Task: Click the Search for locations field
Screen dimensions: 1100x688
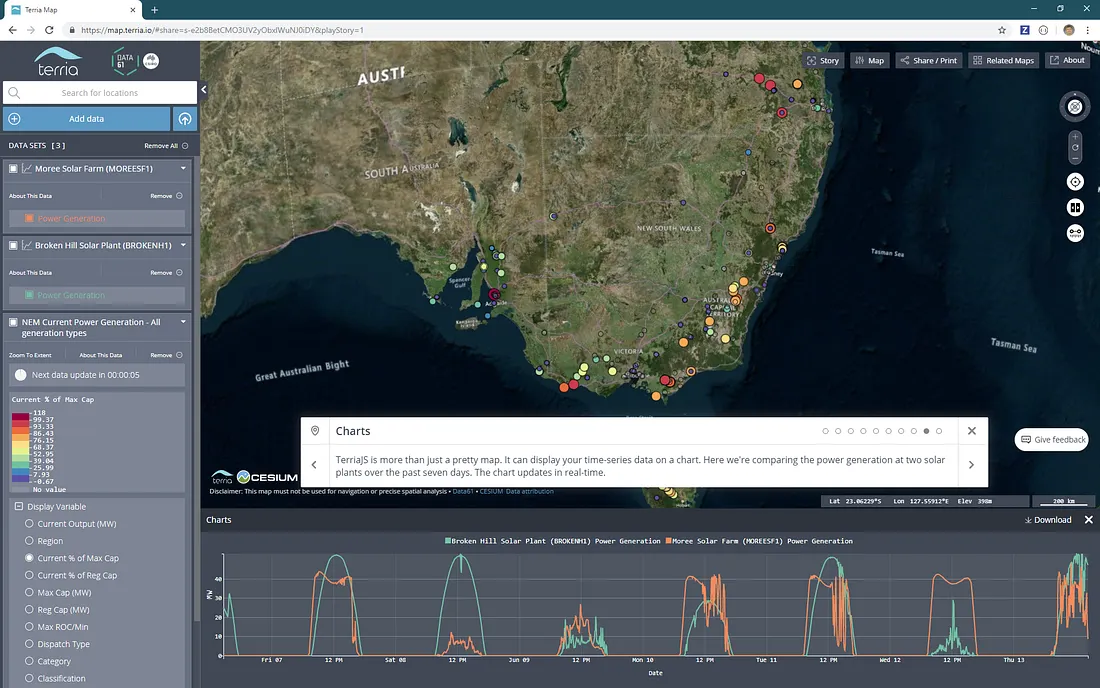Action: [x=100, y=93]
